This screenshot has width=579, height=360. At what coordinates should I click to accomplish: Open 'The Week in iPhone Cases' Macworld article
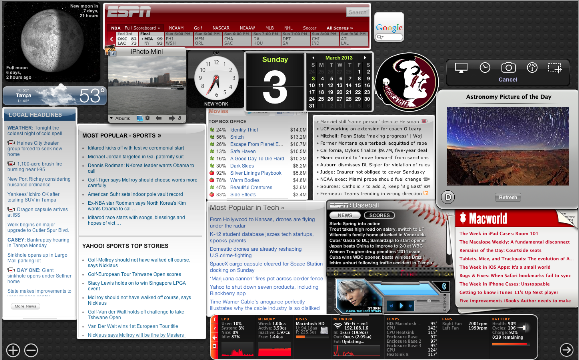point(504,284)
